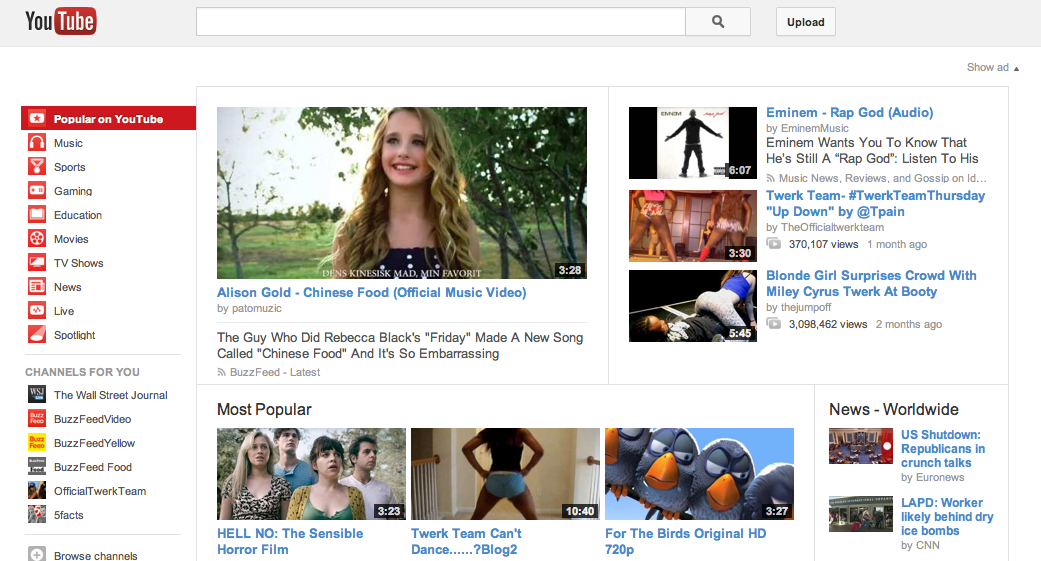Open the Wall Street Journal channel icon
The height and width of the screenshot is (561, 1041).
(37, 395)
